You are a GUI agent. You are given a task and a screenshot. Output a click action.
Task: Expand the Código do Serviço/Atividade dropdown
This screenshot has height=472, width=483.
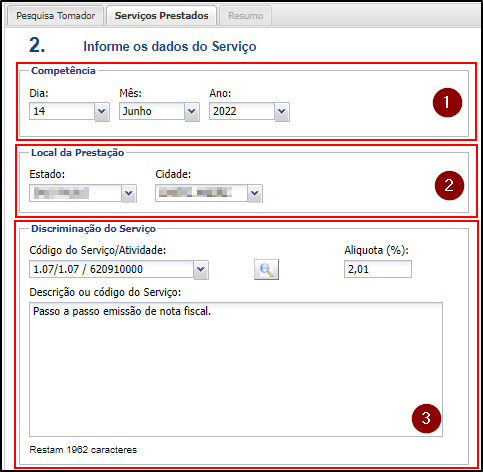pos(201,270)
